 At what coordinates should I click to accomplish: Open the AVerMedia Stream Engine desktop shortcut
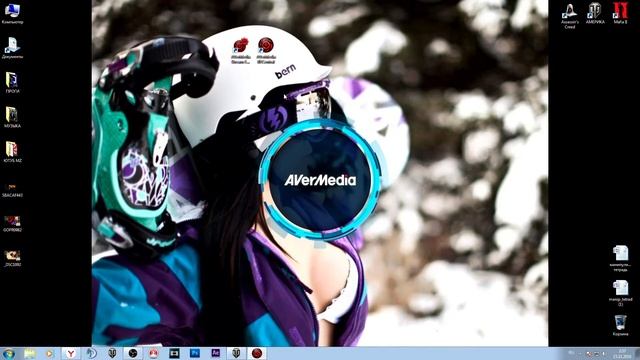coord(241,51)
